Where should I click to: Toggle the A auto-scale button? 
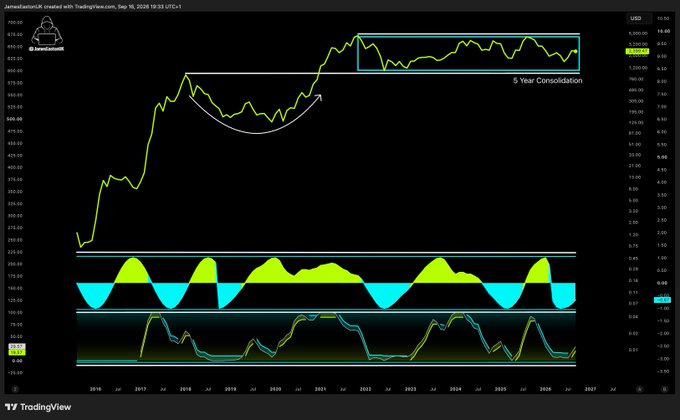tap(640, 389)
